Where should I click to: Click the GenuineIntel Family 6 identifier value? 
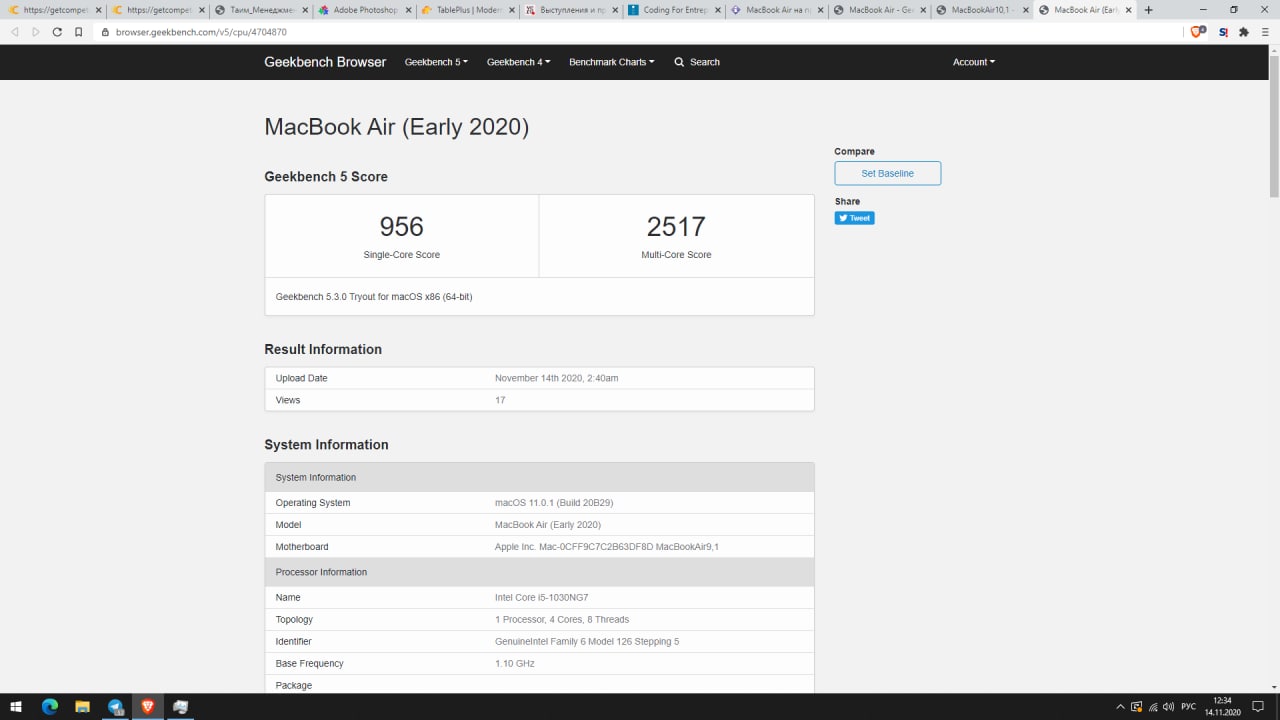point(587,641)
